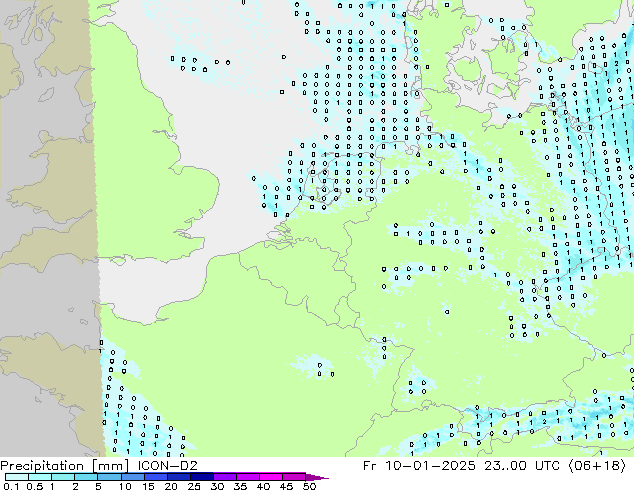634x490 pixels.
Task: Click the 25–30 mm dark blue swatch
Action: coord(201,477)
